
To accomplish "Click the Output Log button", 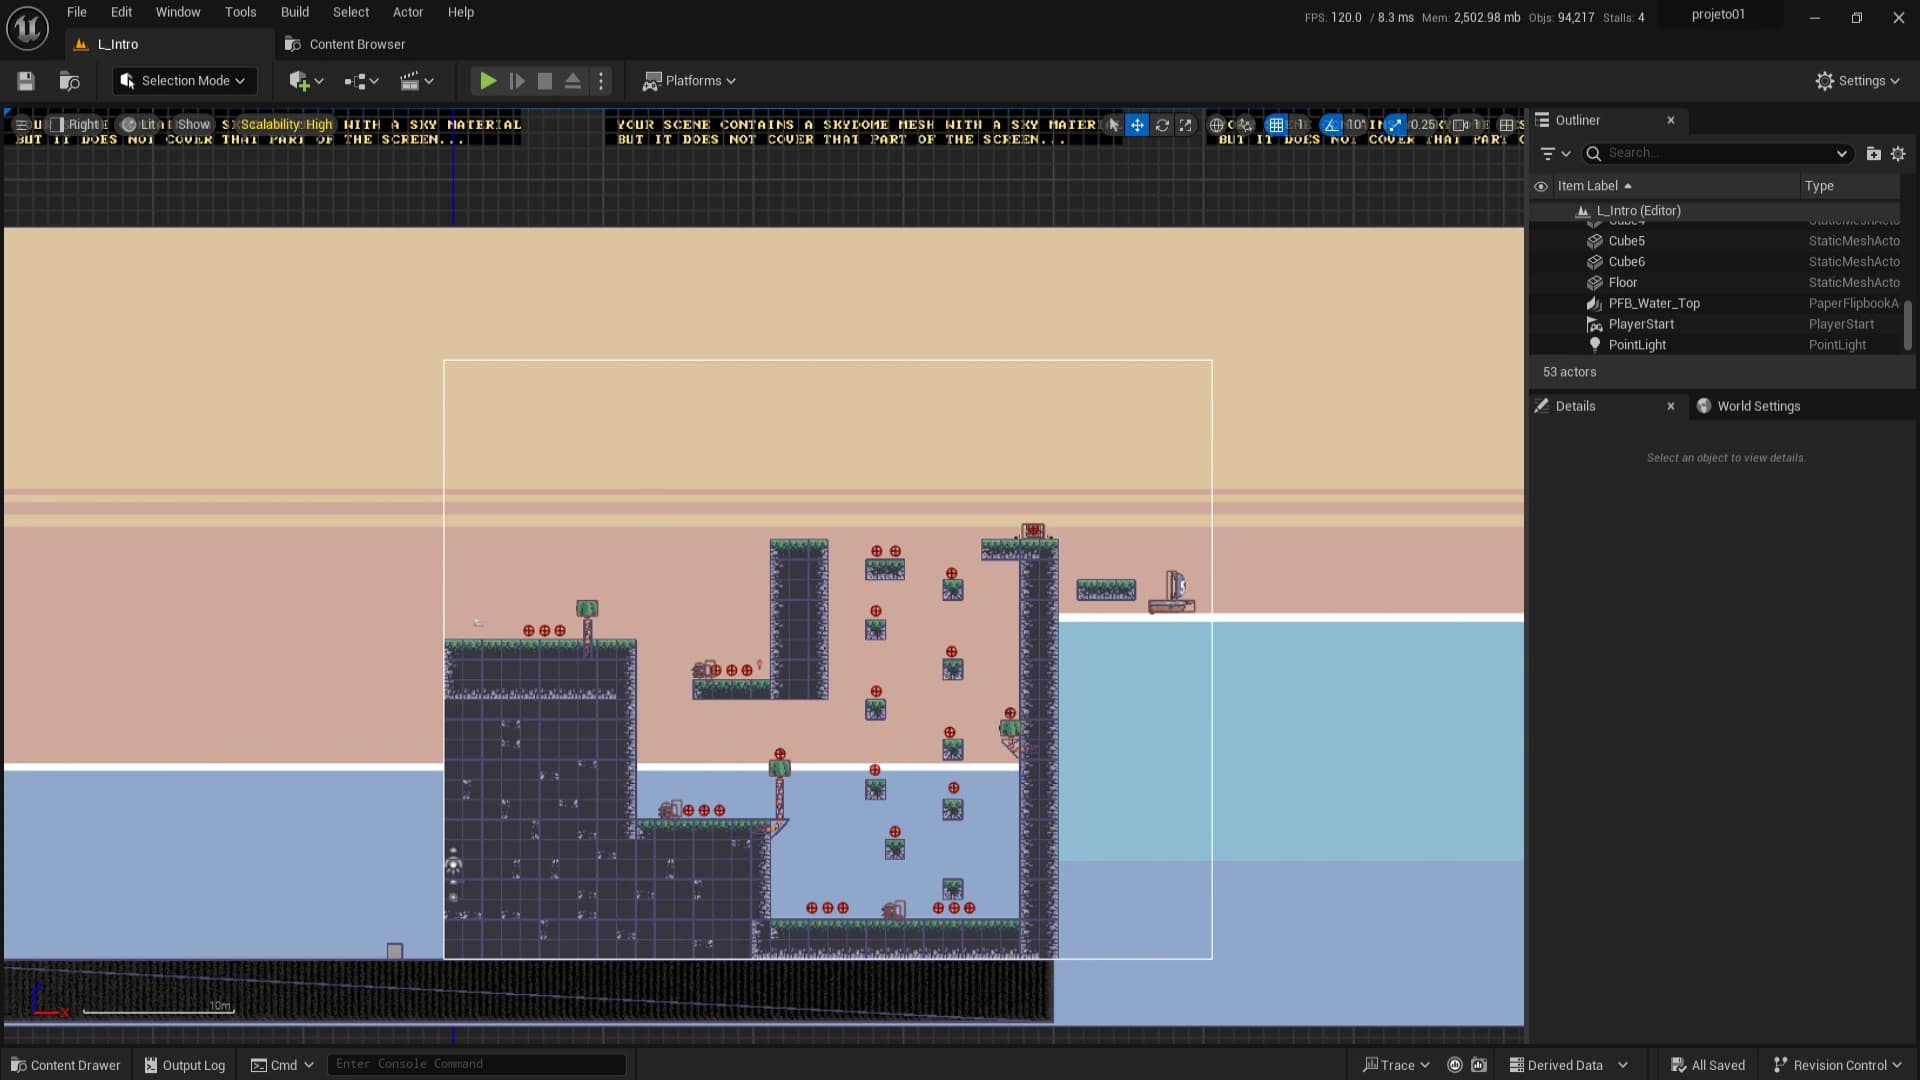I will click(x=185, y=1065).
